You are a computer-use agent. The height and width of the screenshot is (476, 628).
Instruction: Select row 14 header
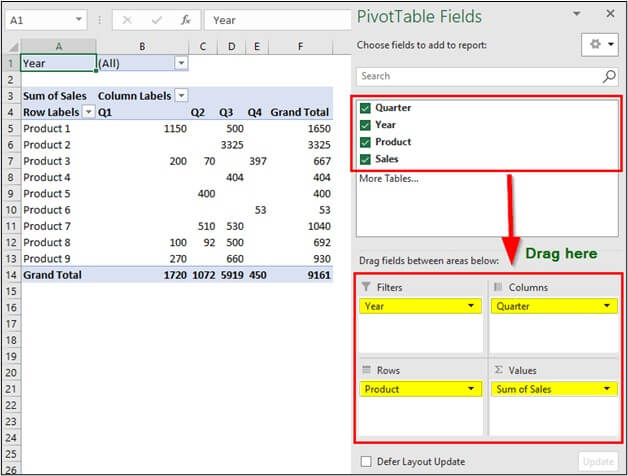11,275
